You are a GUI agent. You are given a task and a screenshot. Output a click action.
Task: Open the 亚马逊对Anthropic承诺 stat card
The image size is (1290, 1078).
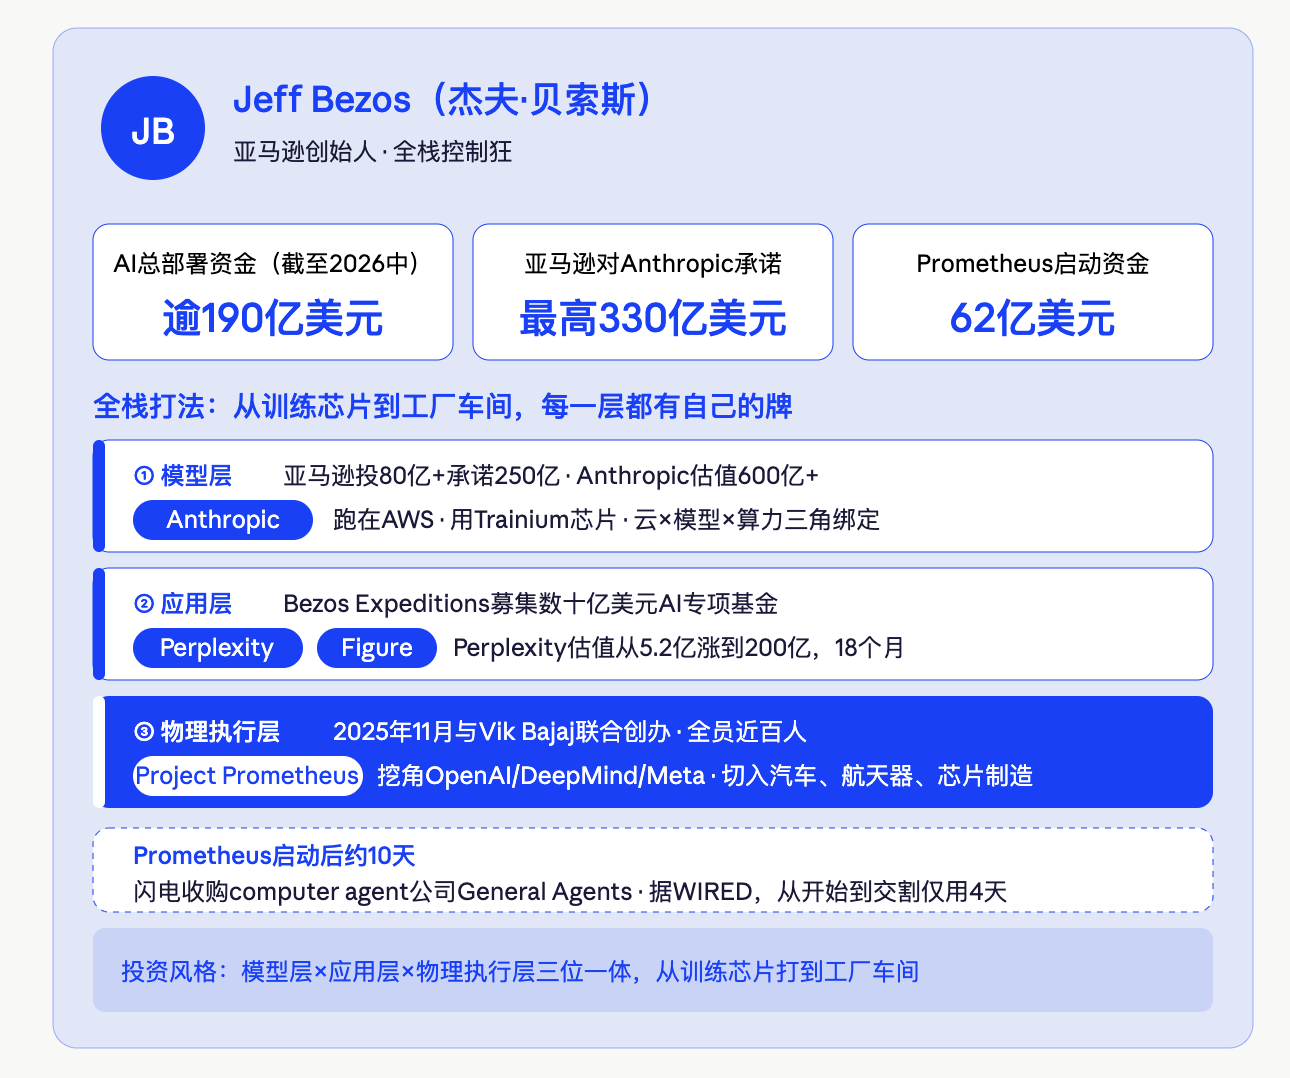653,292
